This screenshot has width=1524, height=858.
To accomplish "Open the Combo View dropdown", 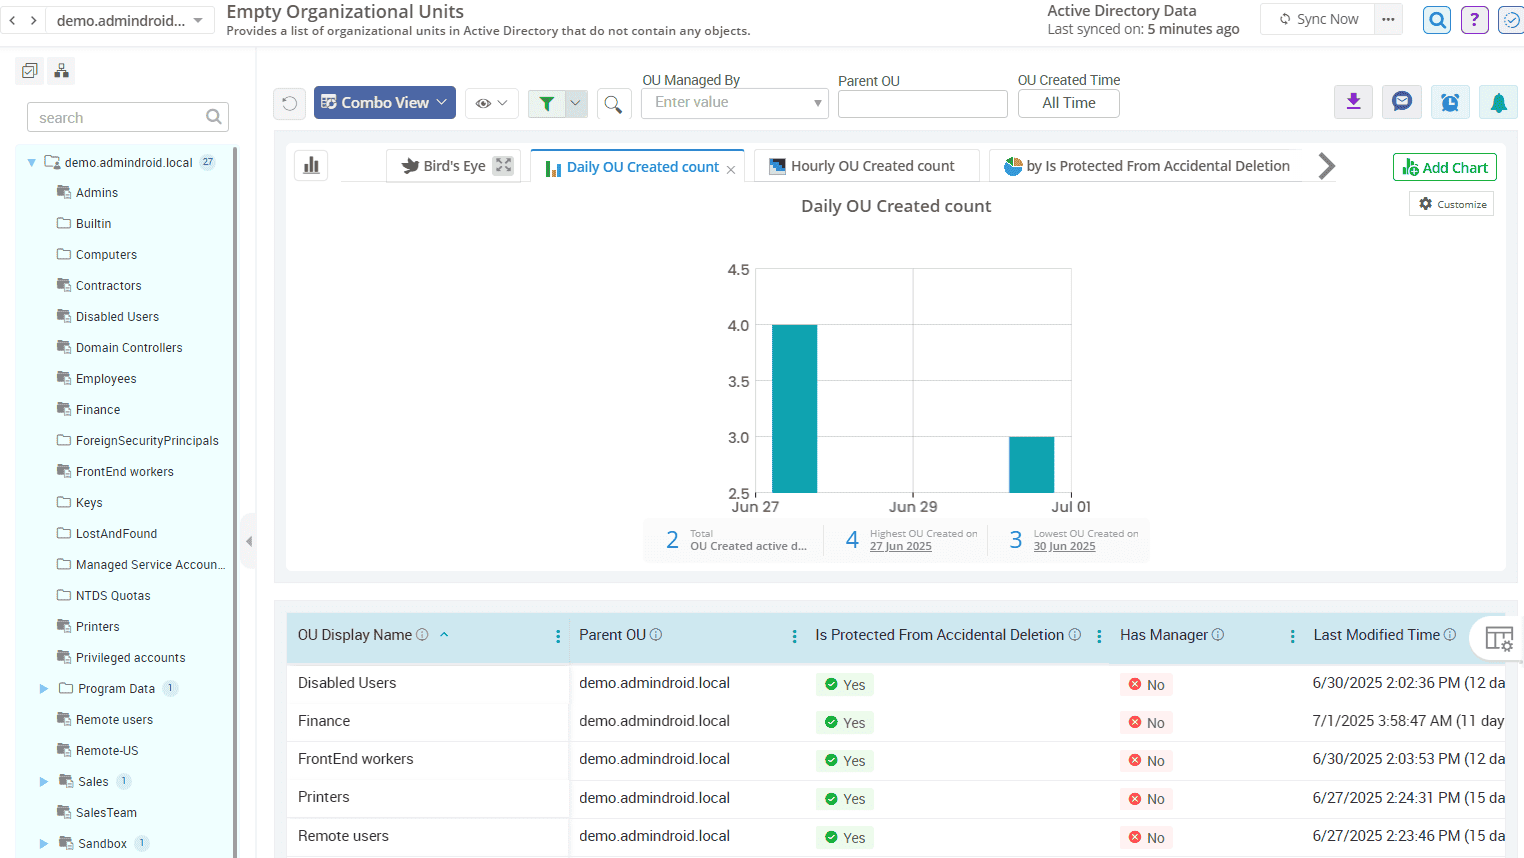I will coord(384,103).
